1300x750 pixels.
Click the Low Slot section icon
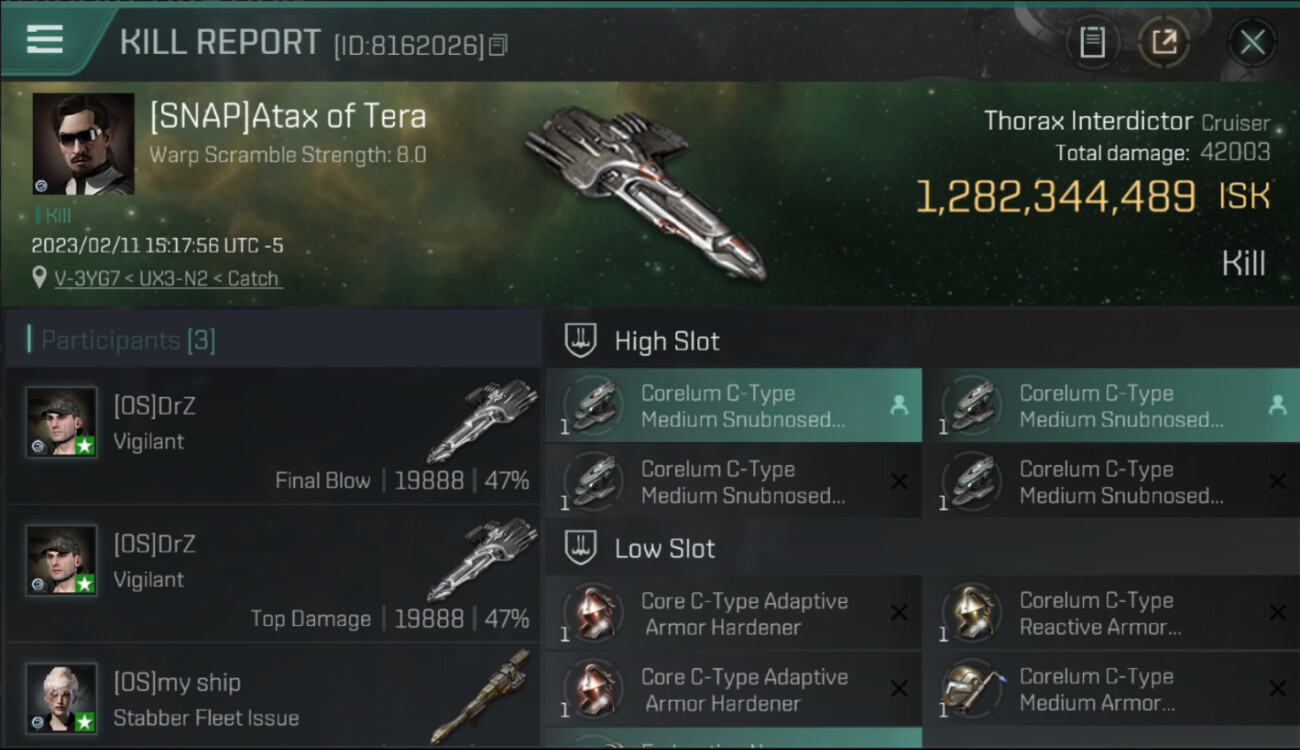click(581, 548)
